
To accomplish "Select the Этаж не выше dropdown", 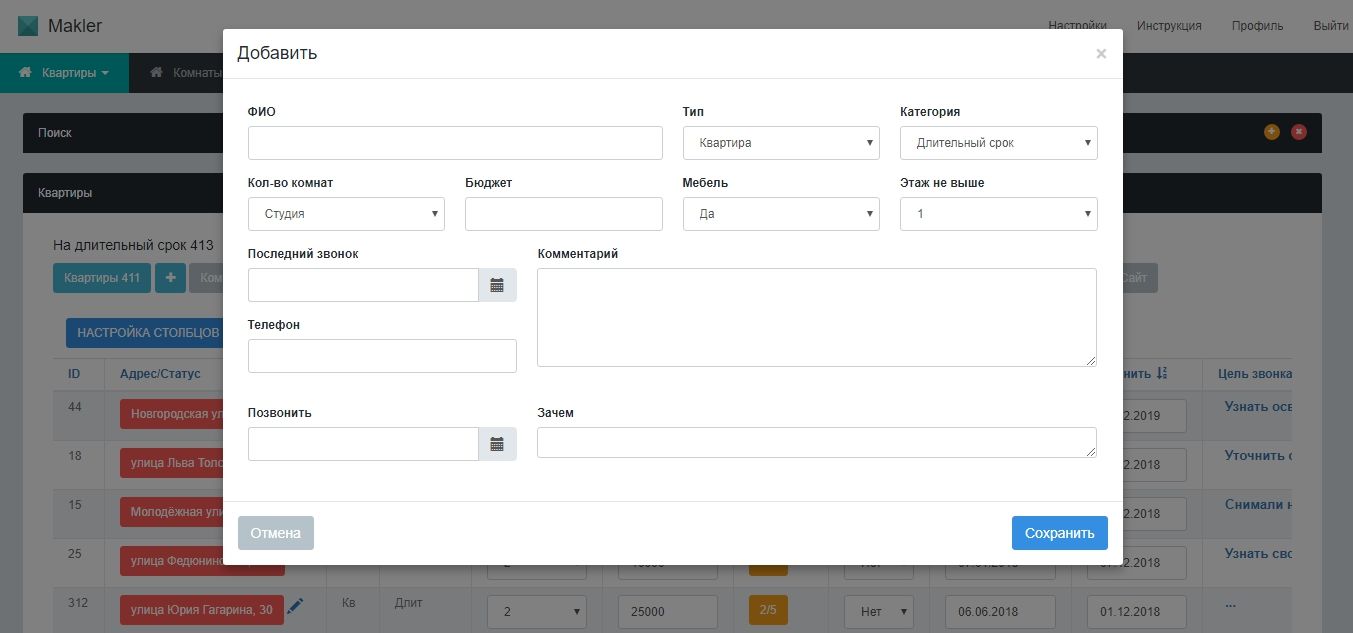I will (x=998, y=214).
